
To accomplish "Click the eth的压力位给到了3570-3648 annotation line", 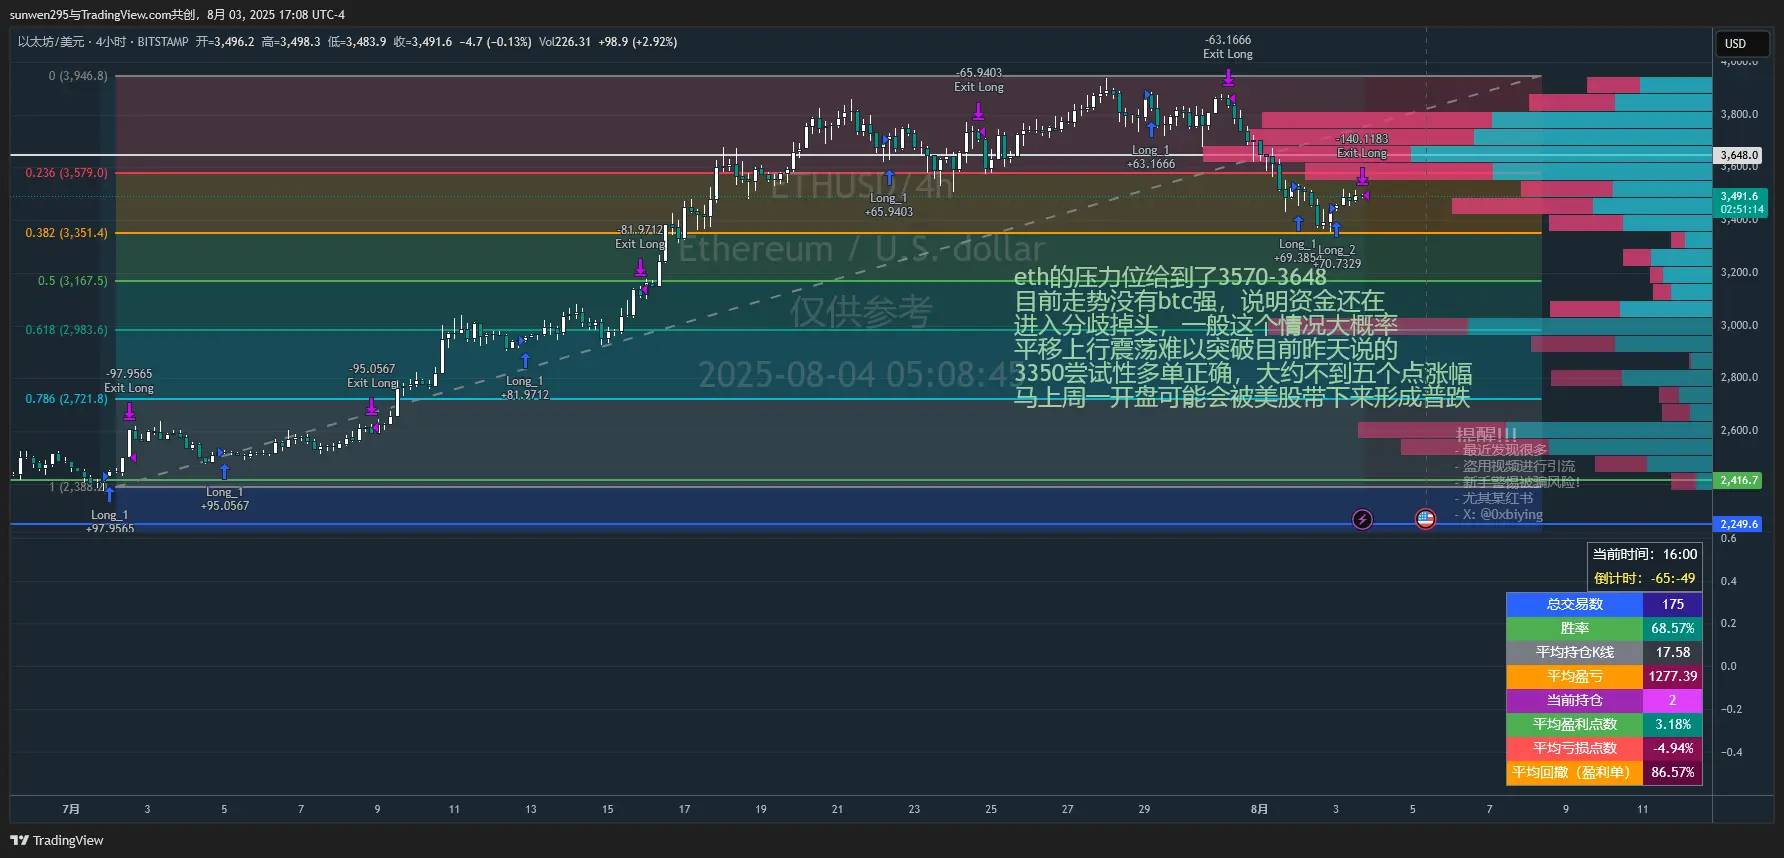I will tap(1170, 277).
